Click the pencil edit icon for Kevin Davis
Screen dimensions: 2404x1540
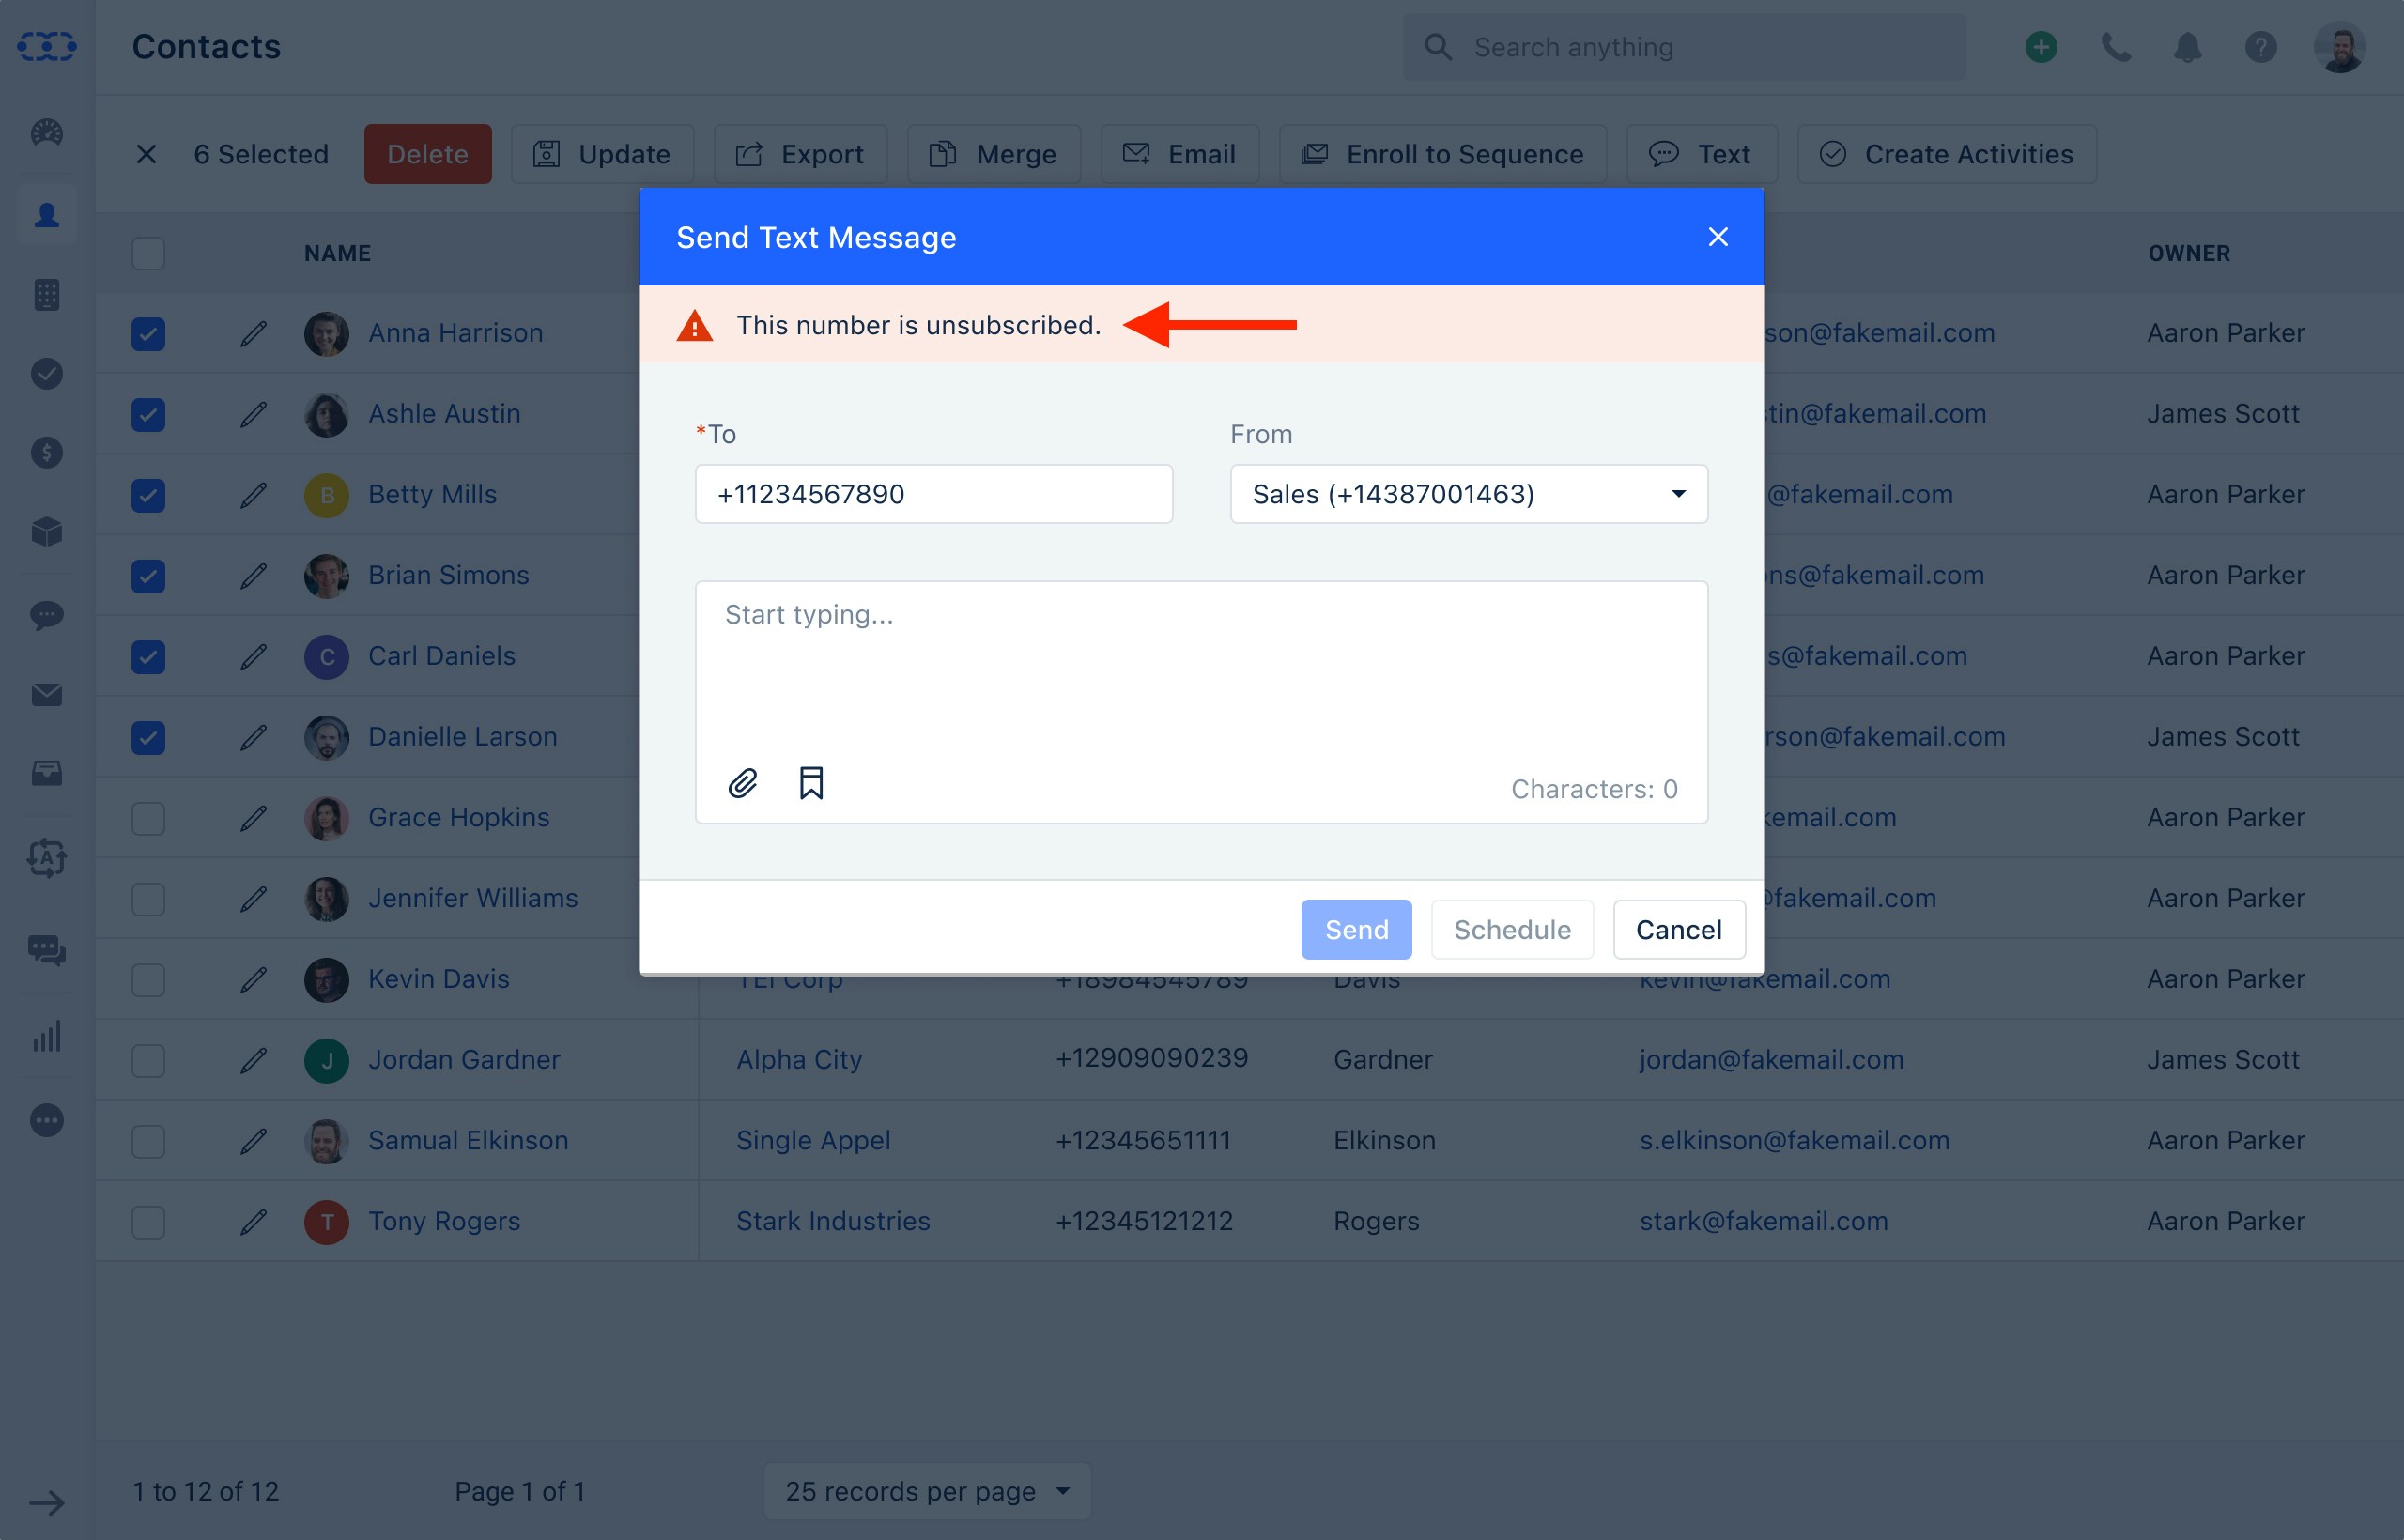pos(253,979)
